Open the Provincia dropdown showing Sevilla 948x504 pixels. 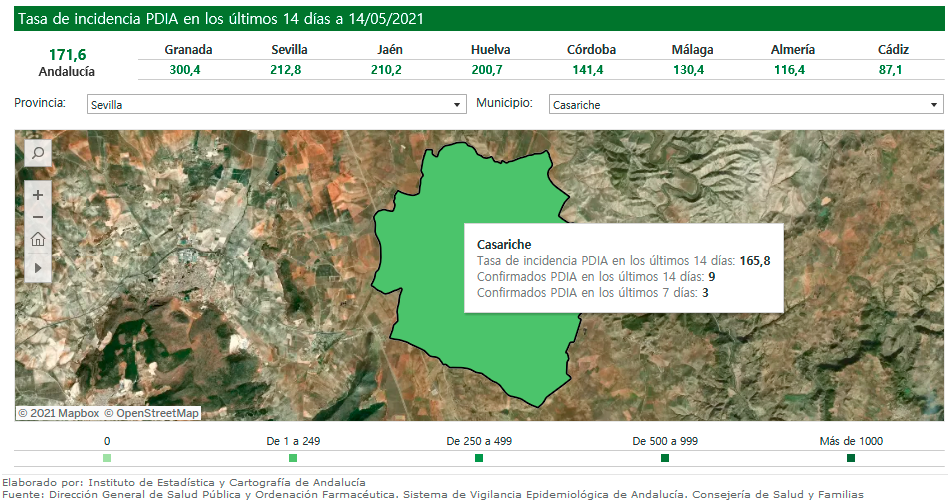coord(276,104)
